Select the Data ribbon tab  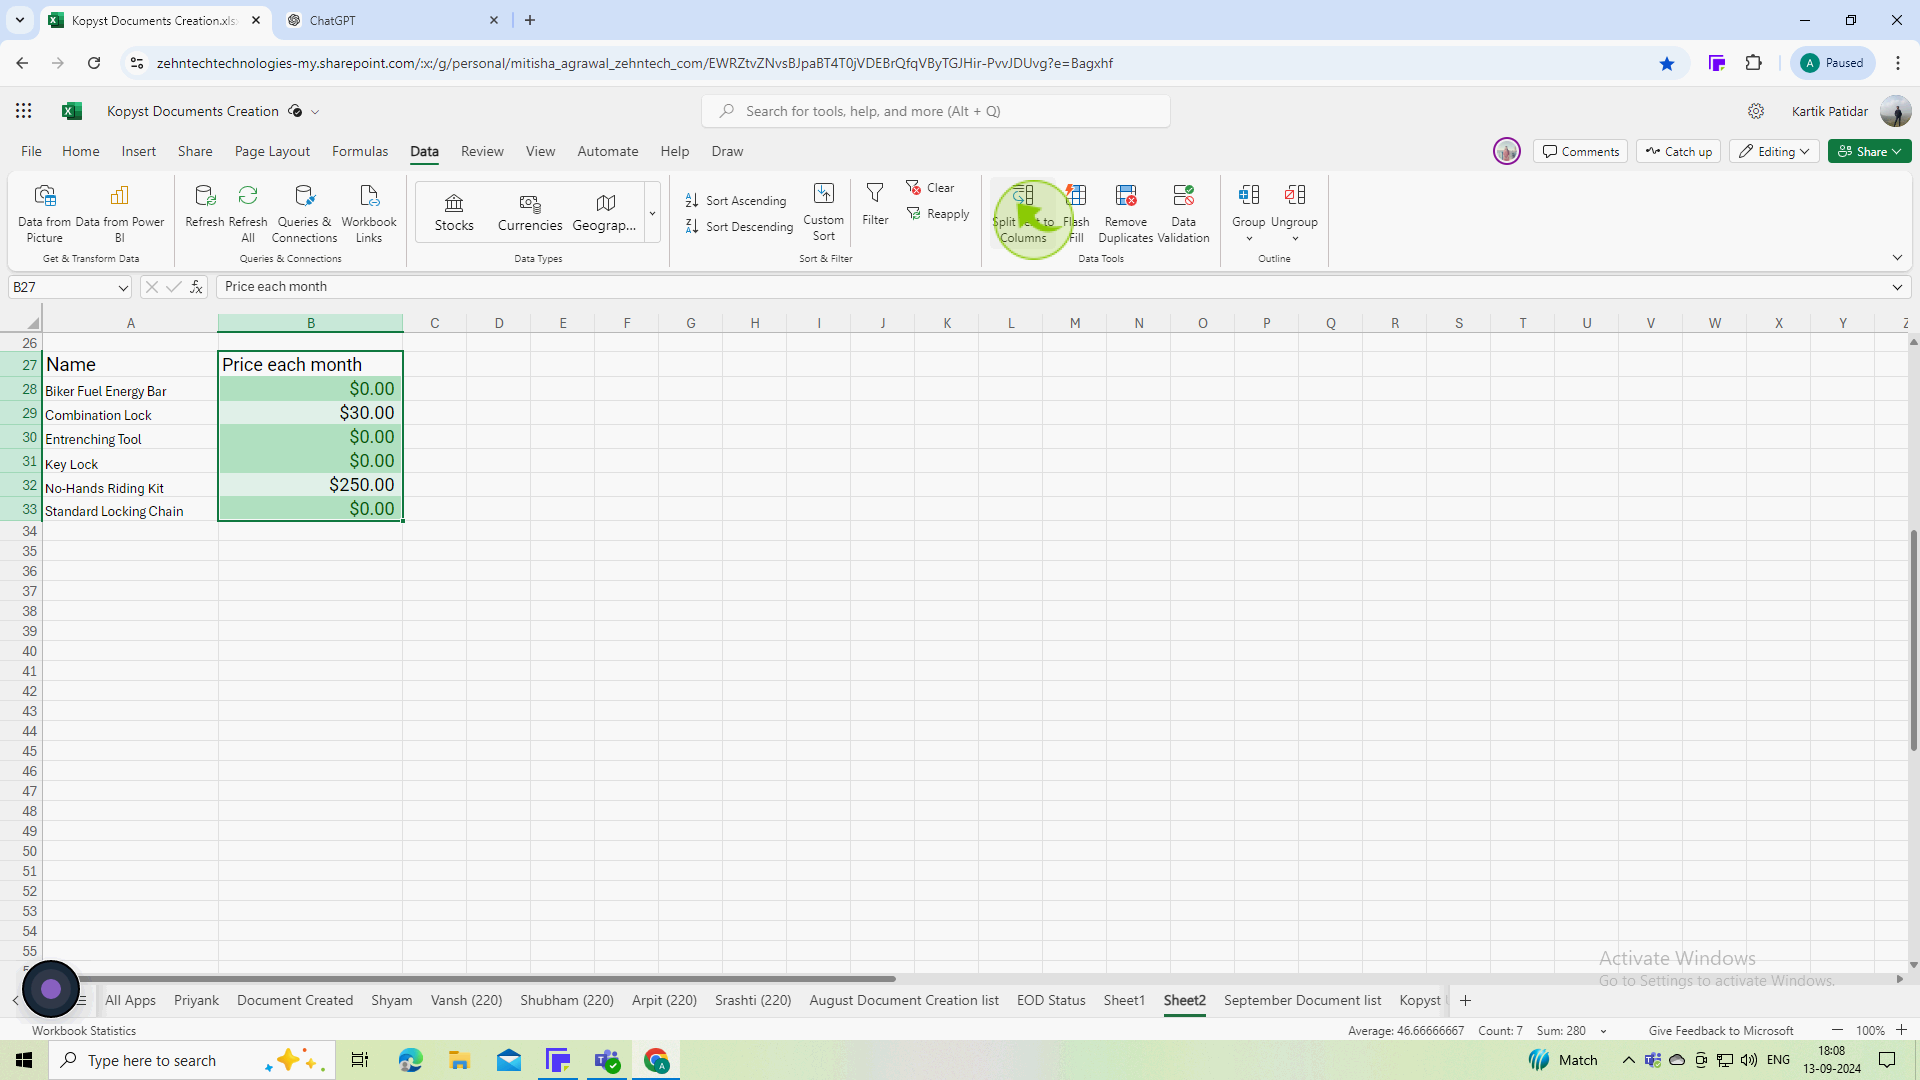point(425,150)
